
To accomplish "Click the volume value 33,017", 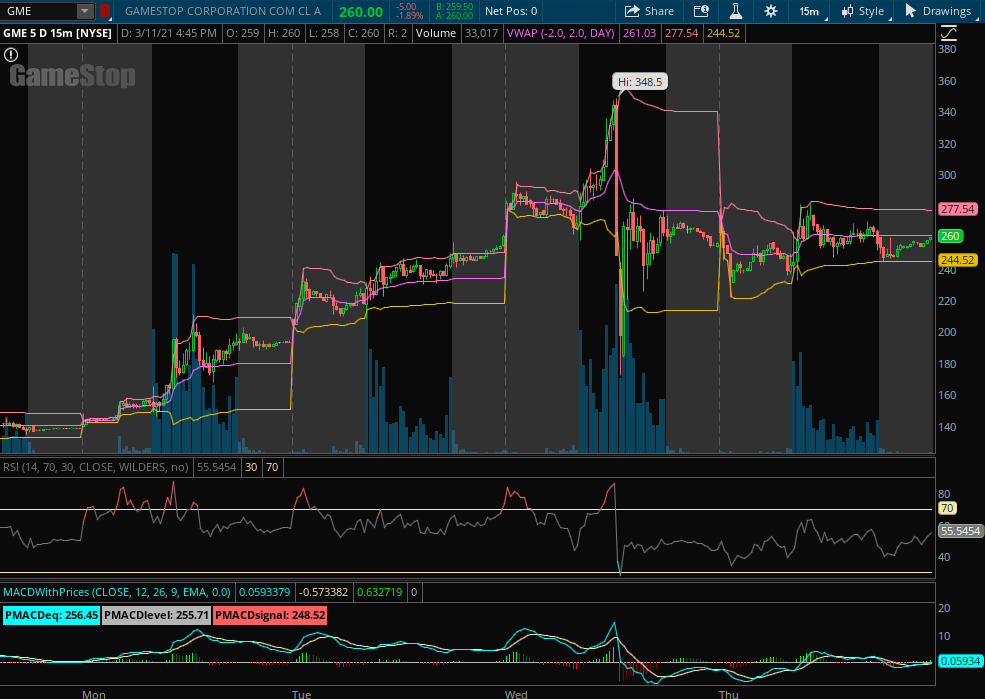I will pyautogui.click(x=481, y=33).
